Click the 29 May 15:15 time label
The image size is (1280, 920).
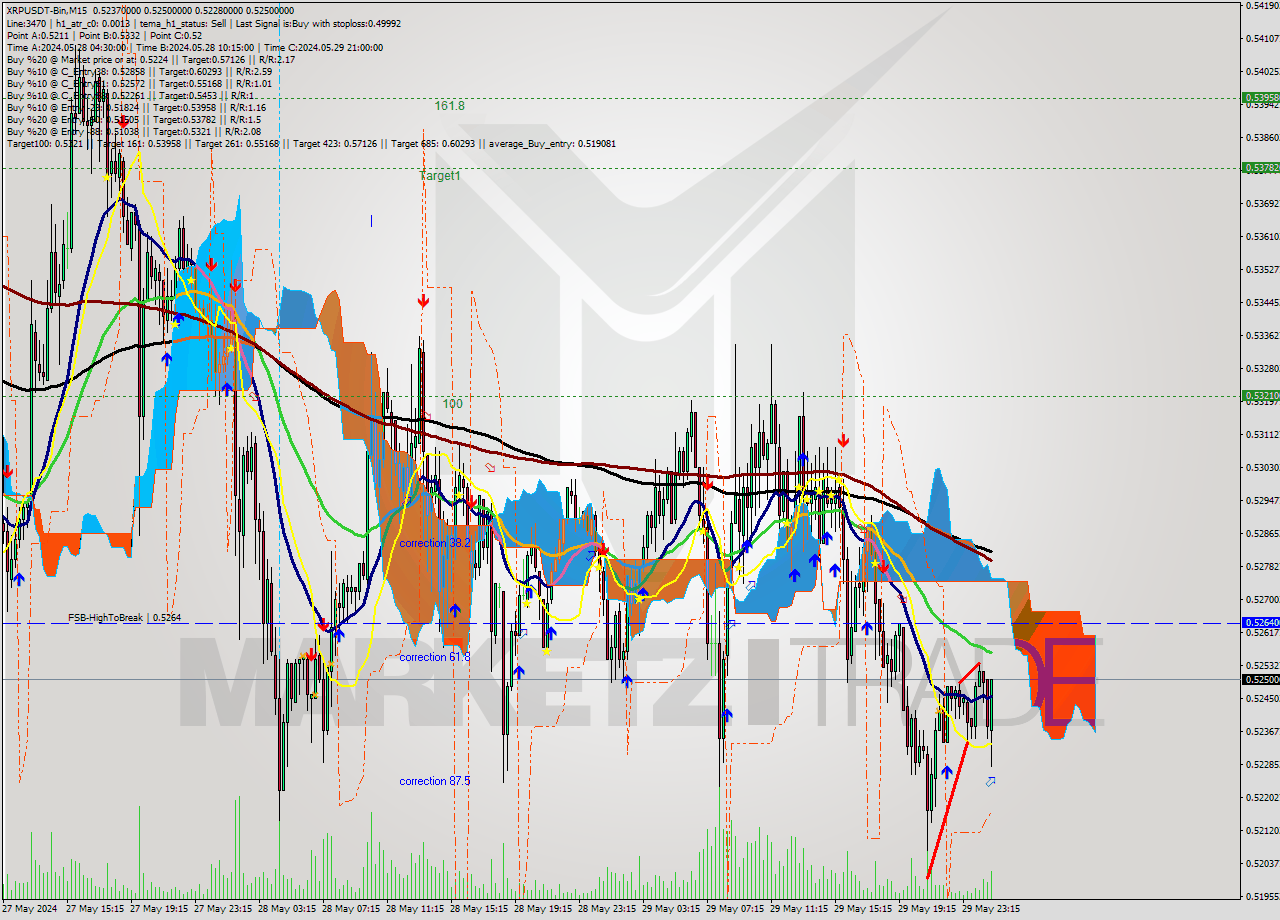[x=862, y=909]
